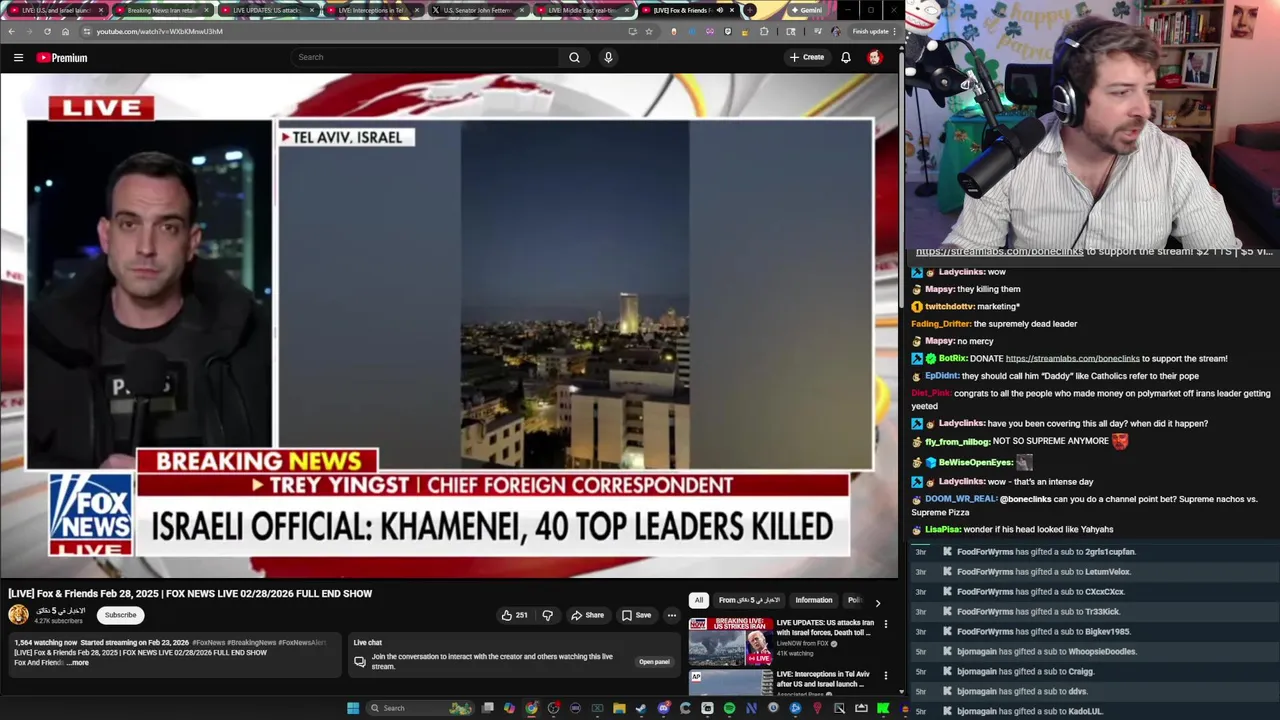Like the video showing 251 likes
Screen dimensions: 1280x720
(x=514, y=615)
